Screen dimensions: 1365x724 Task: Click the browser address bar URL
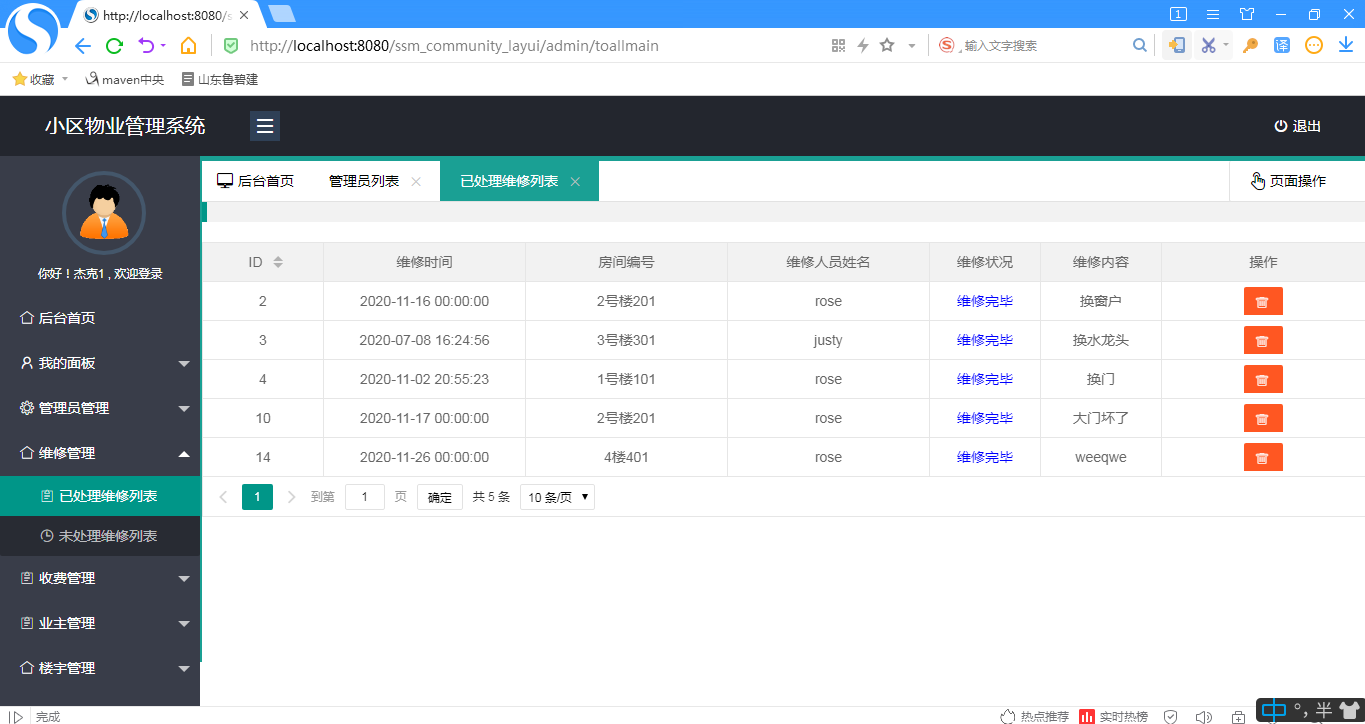454,45
